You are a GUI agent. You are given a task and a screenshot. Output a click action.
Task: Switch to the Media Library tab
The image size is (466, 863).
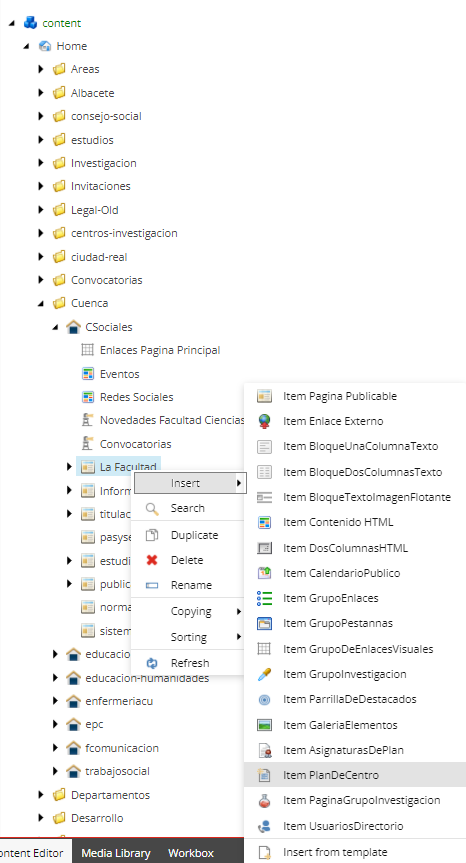[x=116, y=853]
